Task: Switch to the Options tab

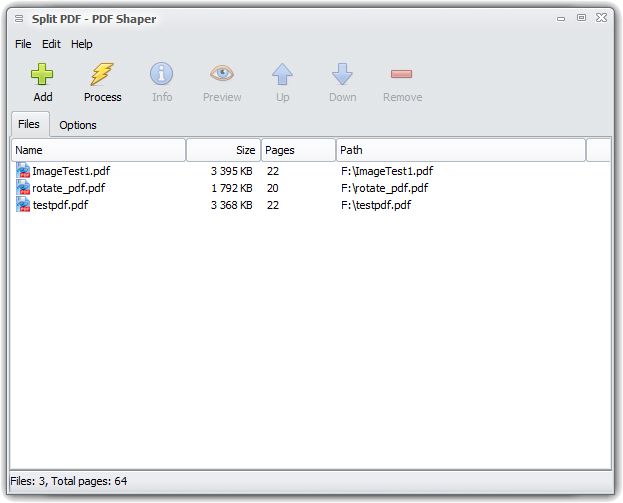Action: (x=78, y=125)
